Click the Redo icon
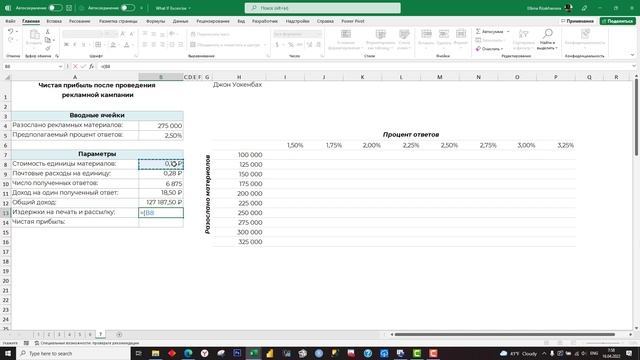640x360 pixels. 11,40
